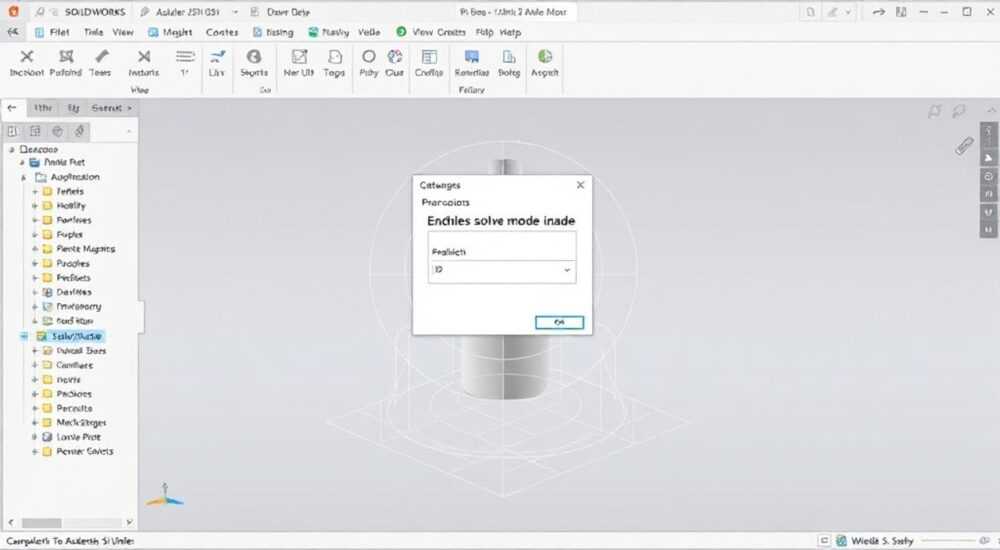Open the View Crattrs menu
Image resolution: width=1000 pixels, height=550 pixels.
tap(439, 32)
